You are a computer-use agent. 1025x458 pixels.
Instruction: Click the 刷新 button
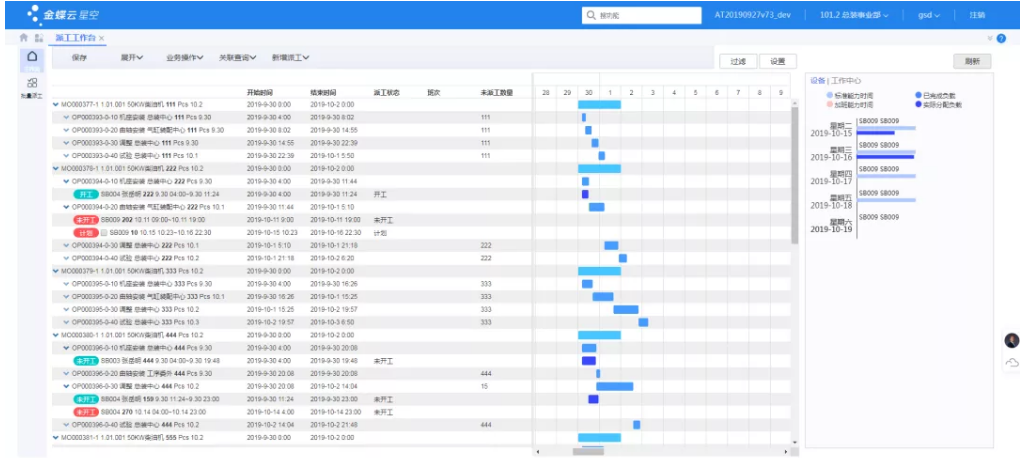tap(972, 61)
